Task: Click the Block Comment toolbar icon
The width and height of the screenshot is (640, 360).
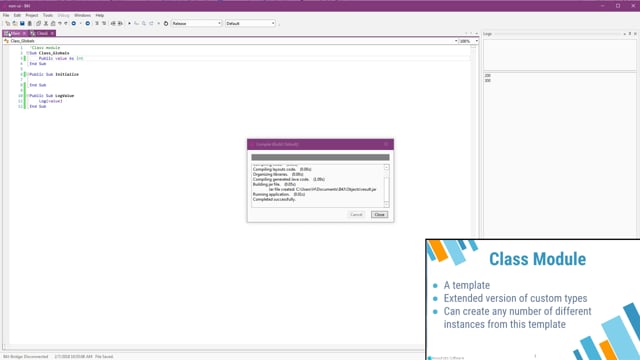Action: [x=97, y=24]
